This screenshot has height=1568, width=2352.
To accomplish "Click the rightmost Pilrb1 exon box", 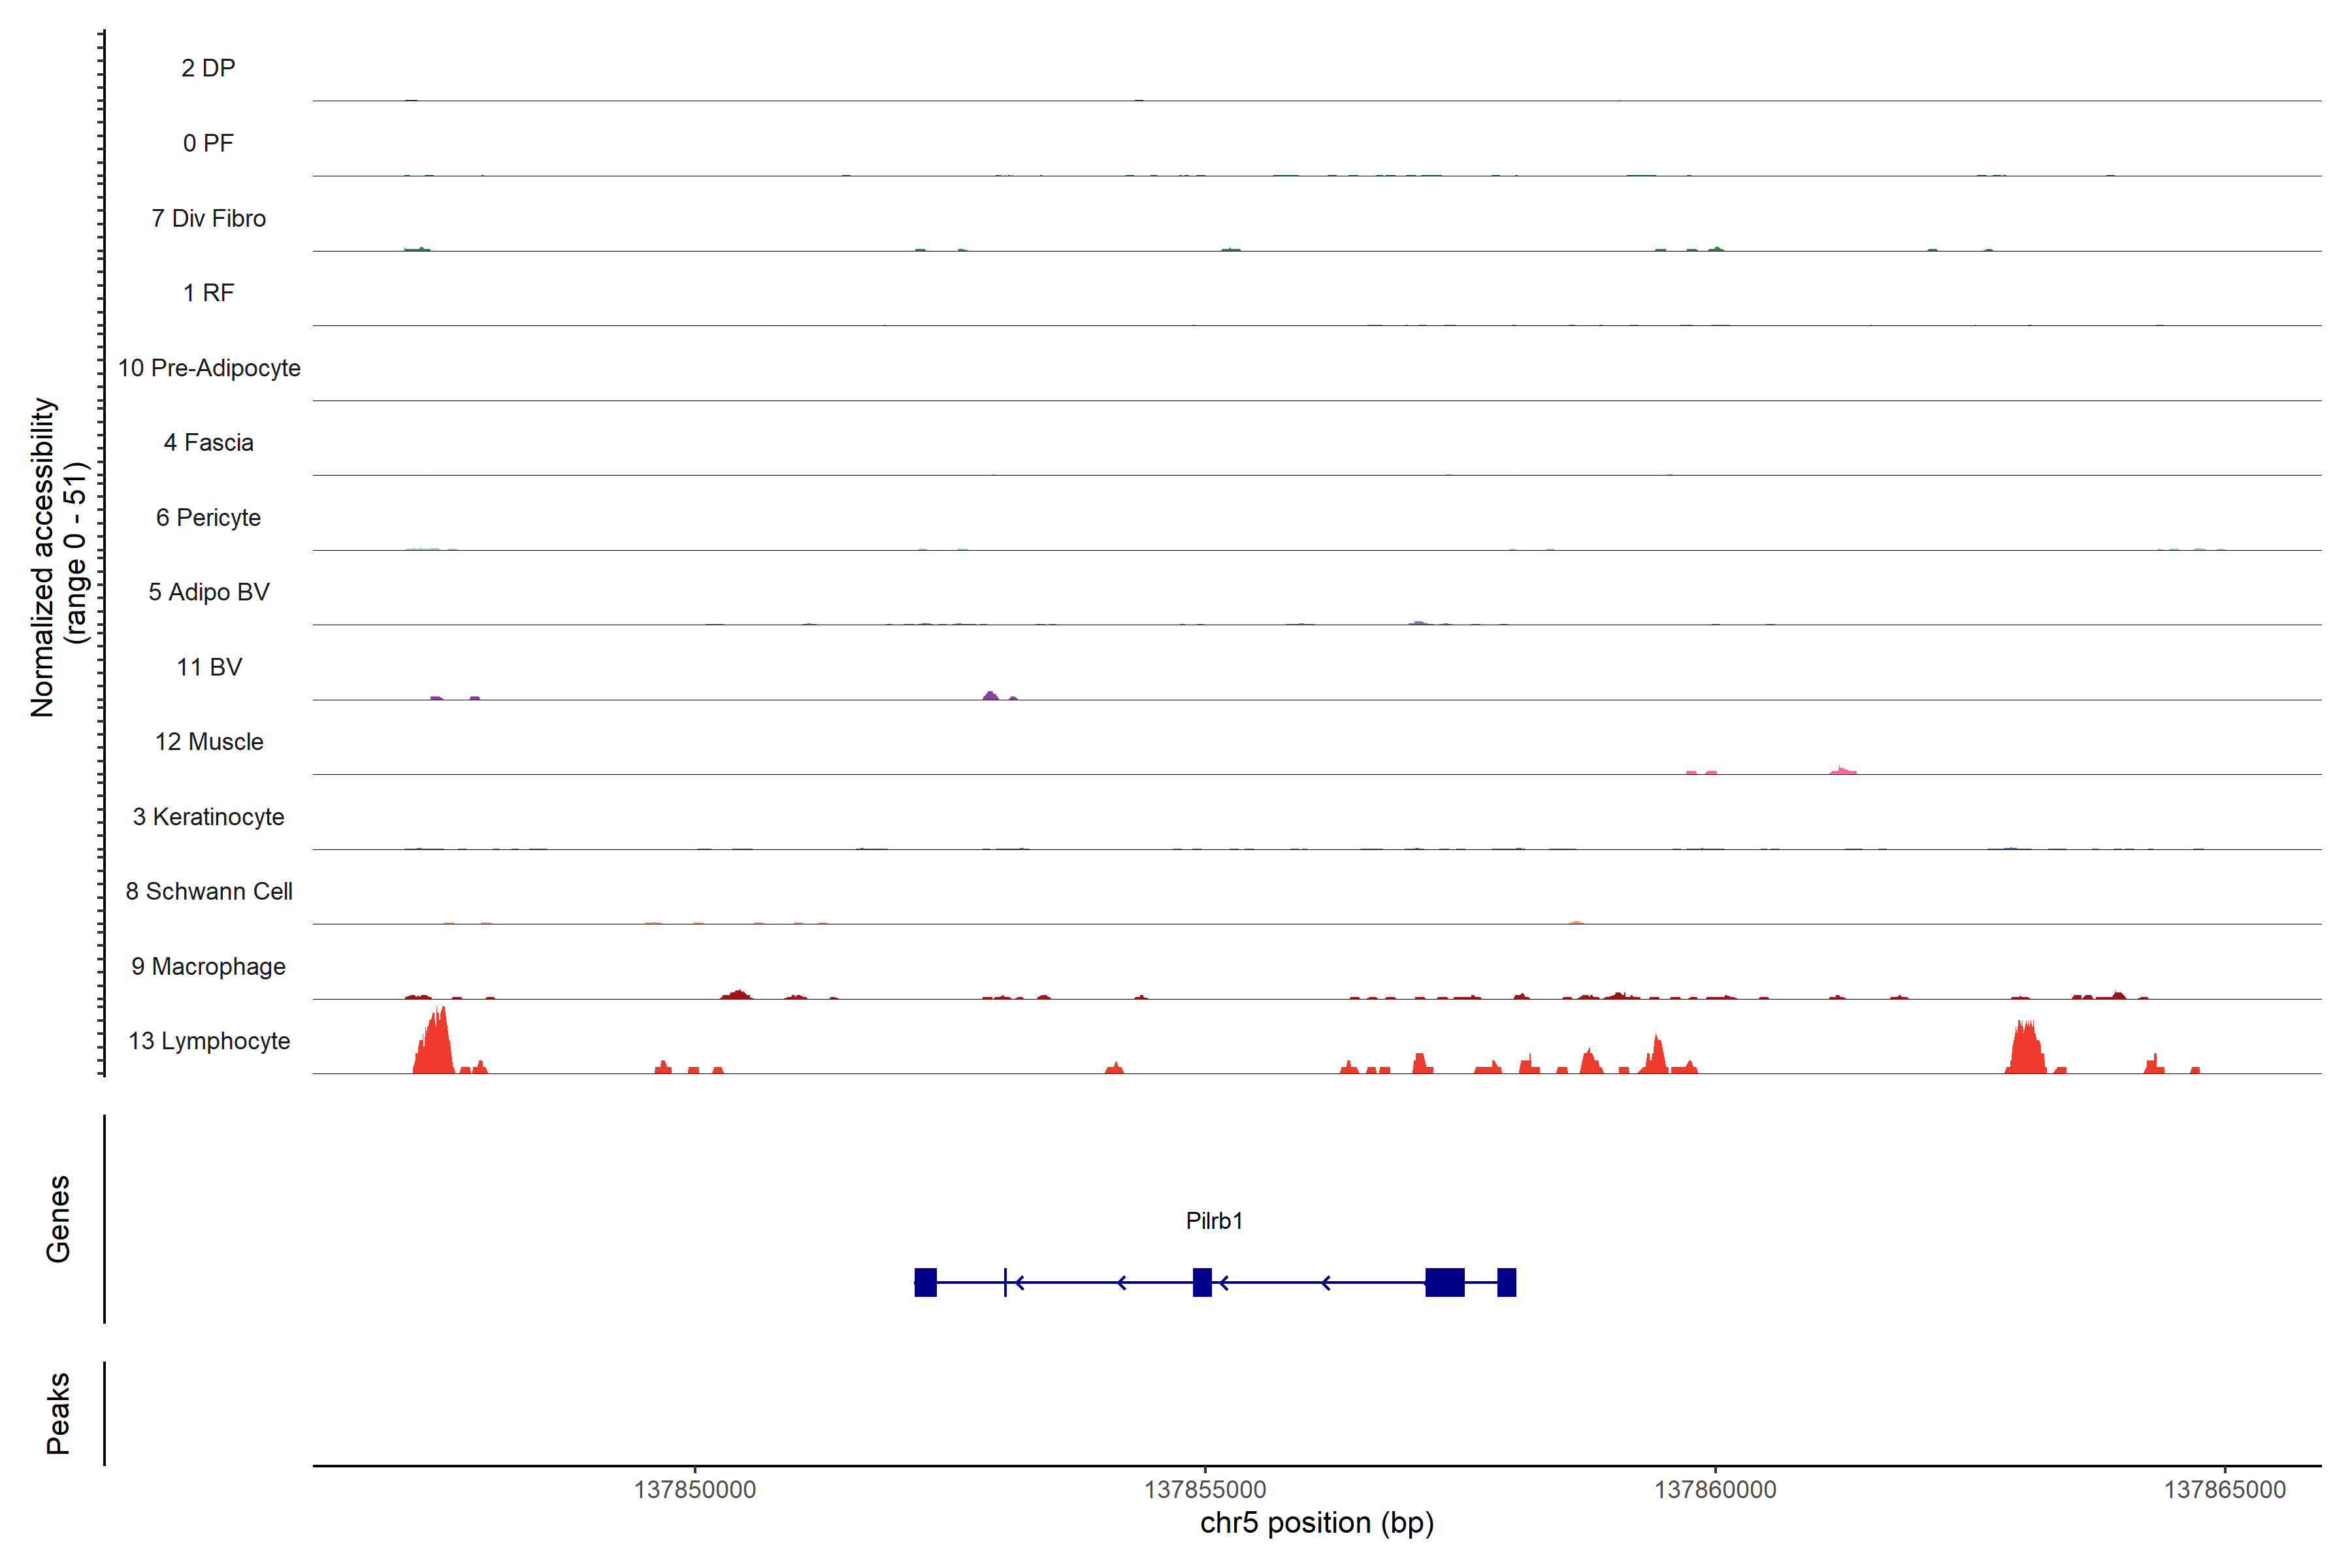I will tap(1506, 1282).
